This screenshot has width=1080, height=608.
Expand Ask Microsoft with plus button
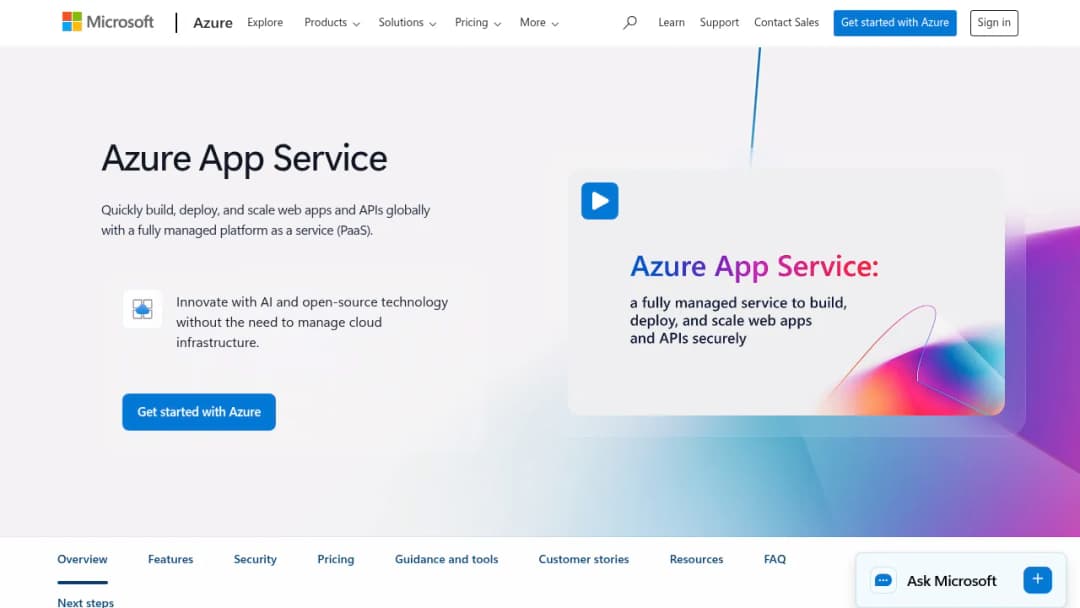coord(1037,580)
